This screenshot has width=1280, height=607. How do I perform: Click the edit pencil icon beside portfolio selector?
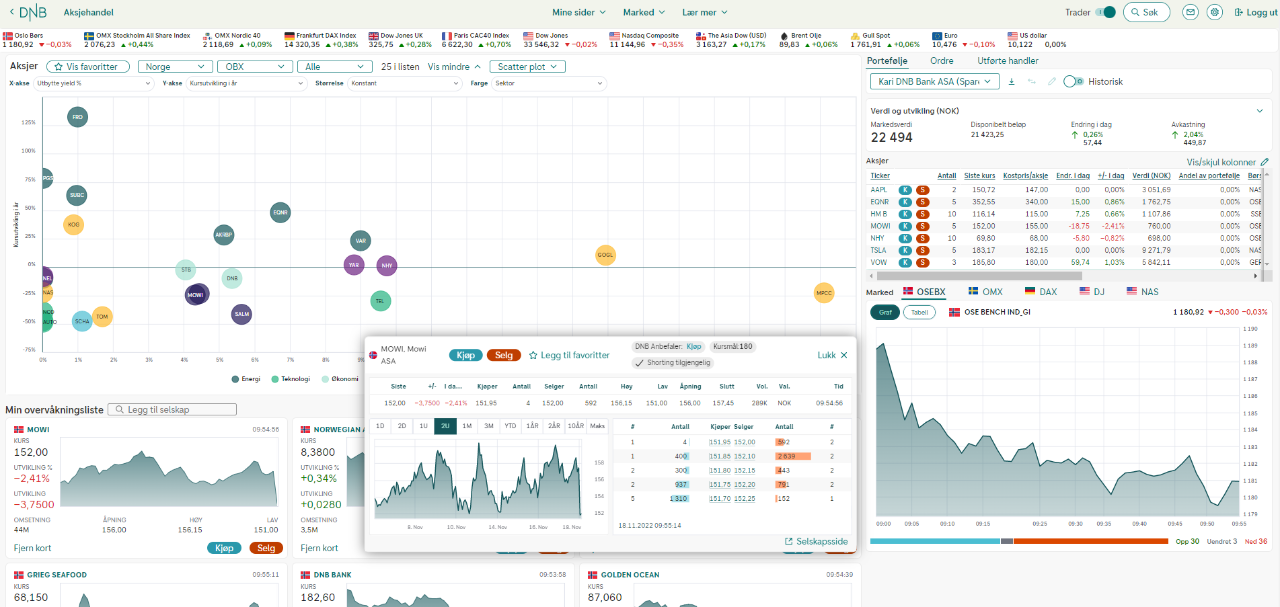1051,81
